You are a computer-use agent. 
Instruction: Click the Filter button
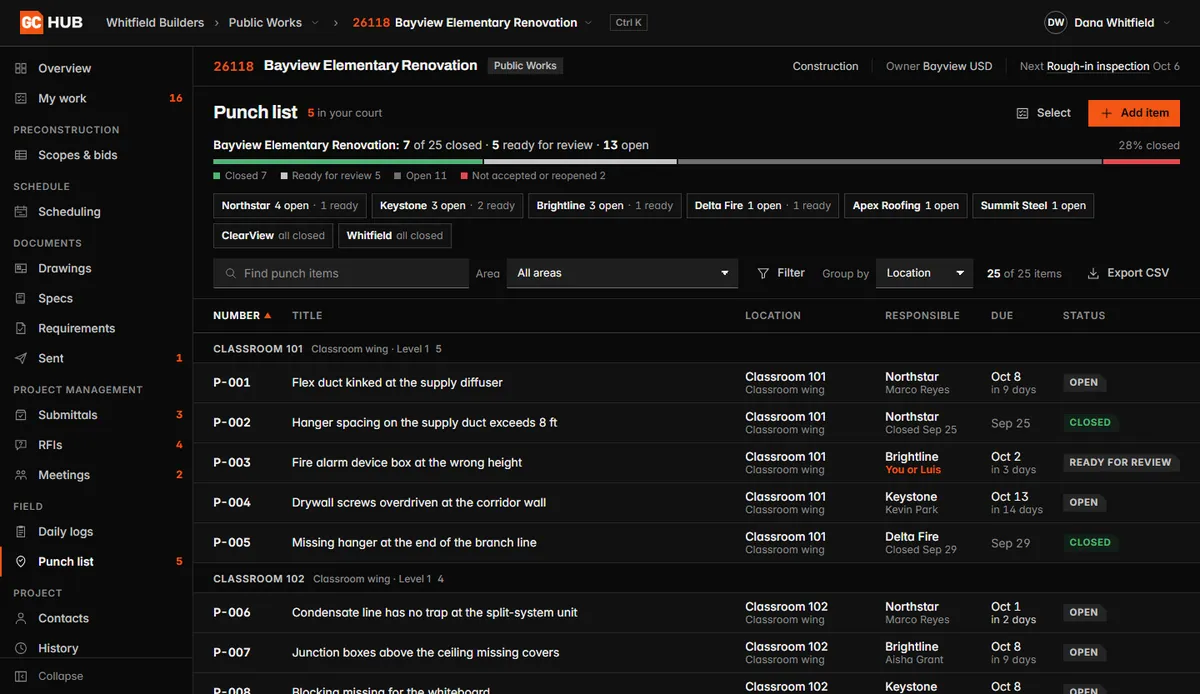(781, 273)
